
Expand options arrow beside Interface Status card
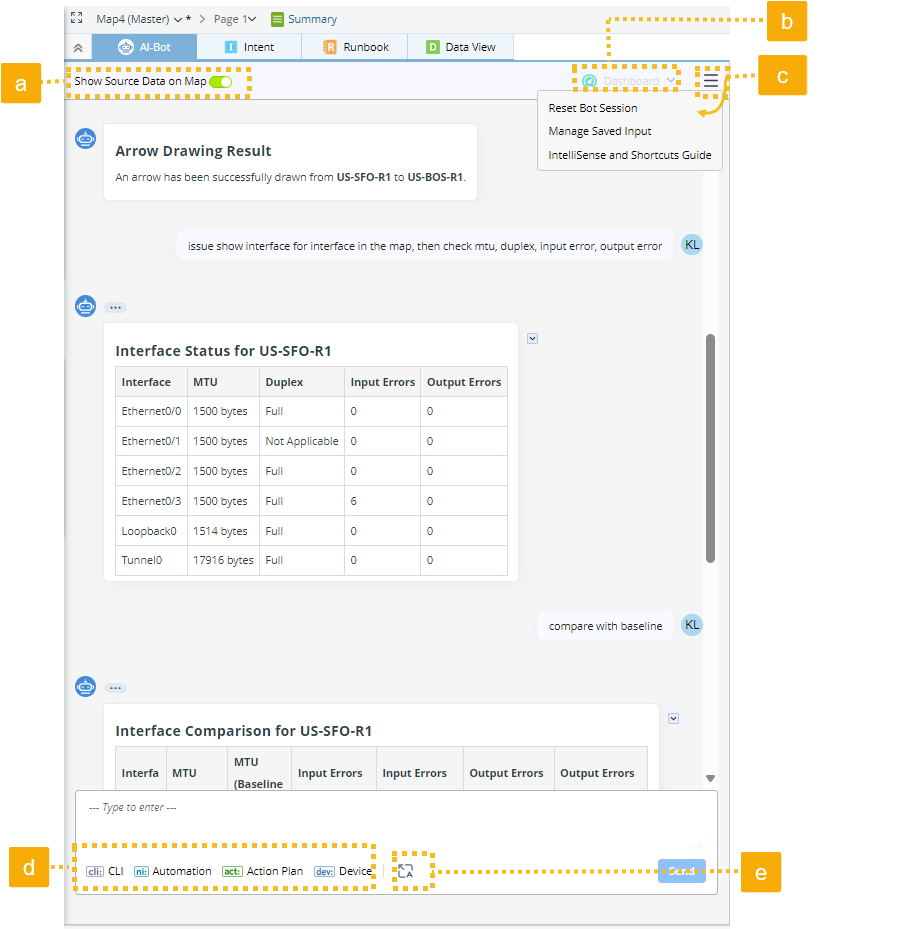pyautogui.click(x=532, y=338)
